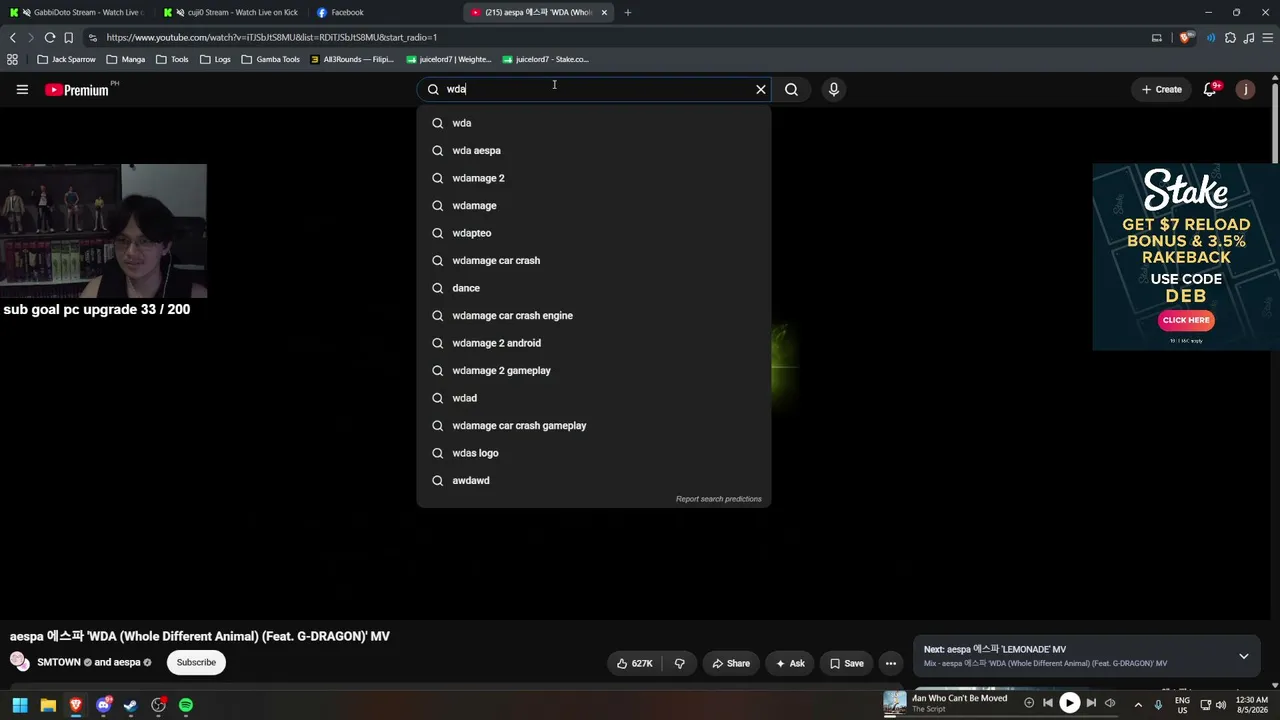Open Jack Sparrow bookmark folder
Image resolution: width=1280 pixels, height=720 pixels.
point(66,59)
